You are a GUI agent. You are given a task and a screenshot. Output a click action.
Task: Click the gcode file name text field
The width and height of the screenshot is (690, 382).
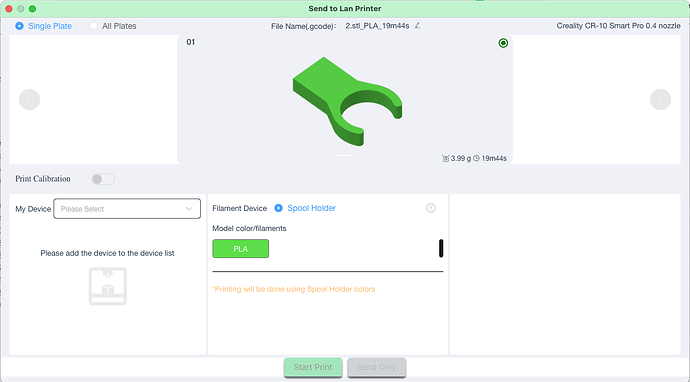point(377,26)
